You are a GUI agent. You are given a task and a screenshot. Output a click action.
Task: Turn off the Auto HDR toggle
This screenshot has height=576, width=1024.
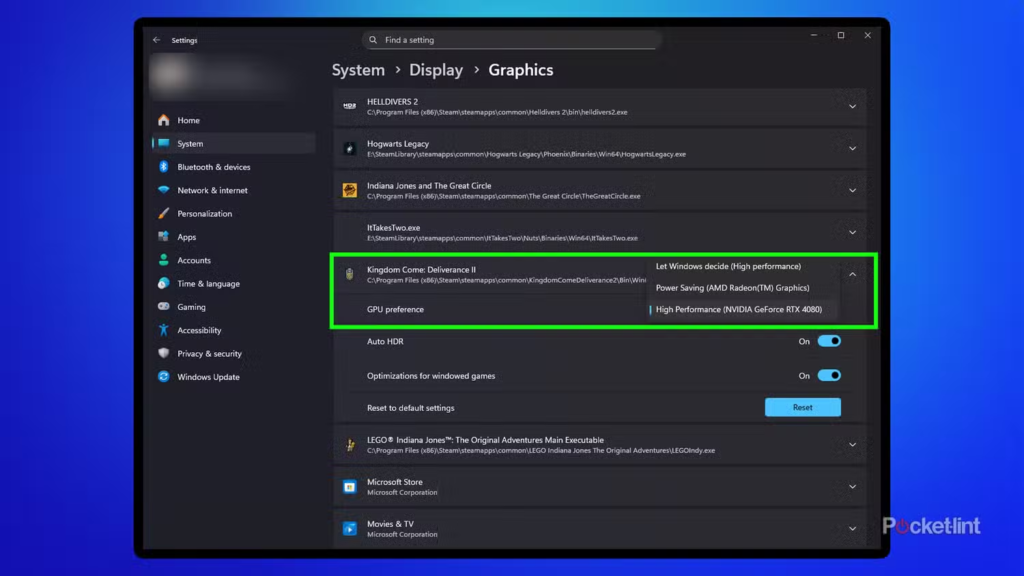point(829,341)
